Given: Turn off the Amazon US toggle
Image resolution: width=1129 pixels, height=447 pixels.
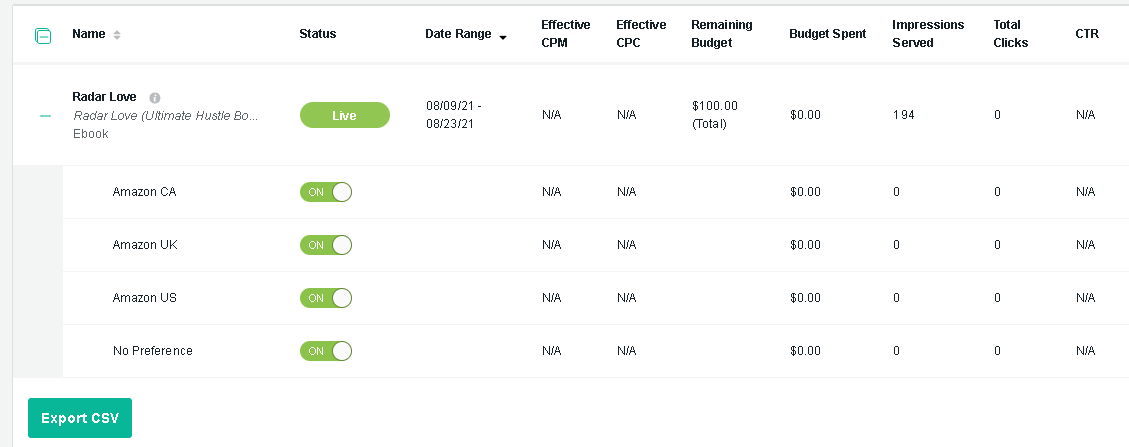Looking at the screenshot, I should tap(326, 298).
